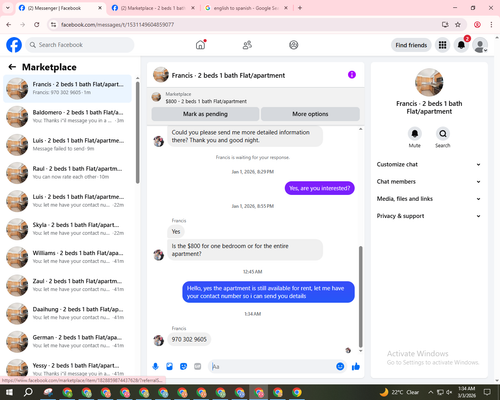Screen dimensions: 500x400
Task: Open Daaihung conversation
Action: point(67,313)
